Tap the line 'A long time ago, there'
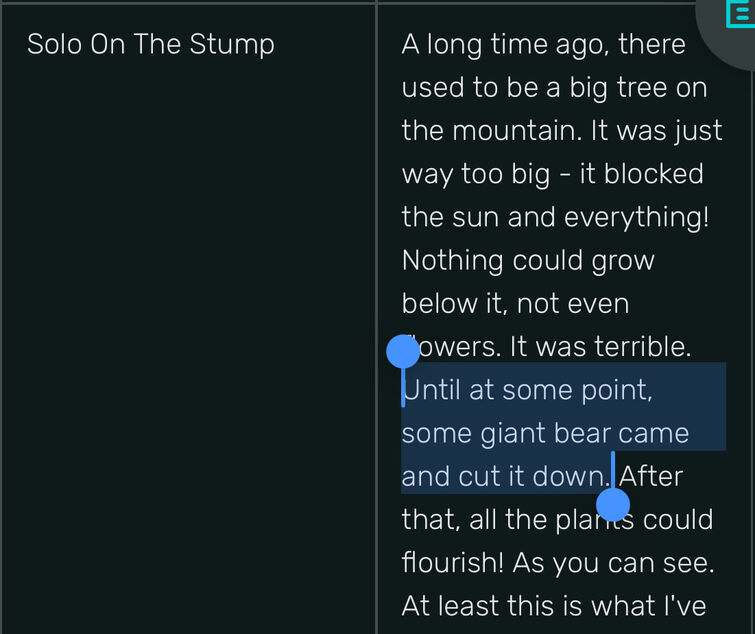Screen dimensions: 755x634 click(x=544, y=44)
